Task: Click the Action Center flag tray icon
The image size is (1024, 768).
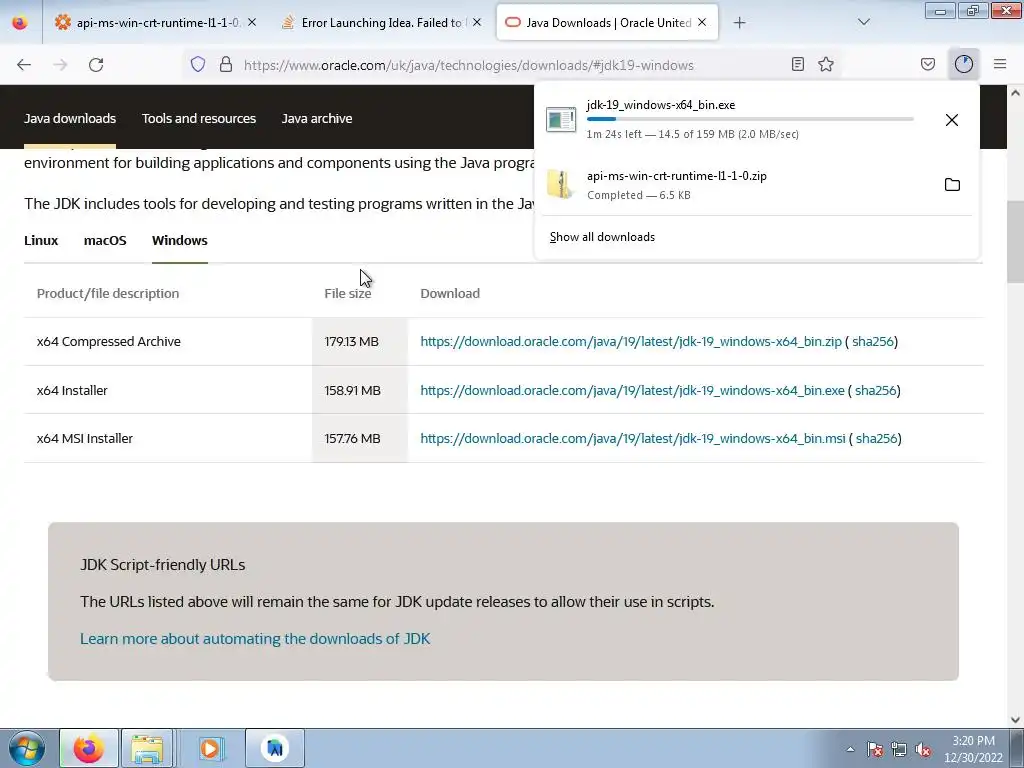Action: (x=874, y=749)
